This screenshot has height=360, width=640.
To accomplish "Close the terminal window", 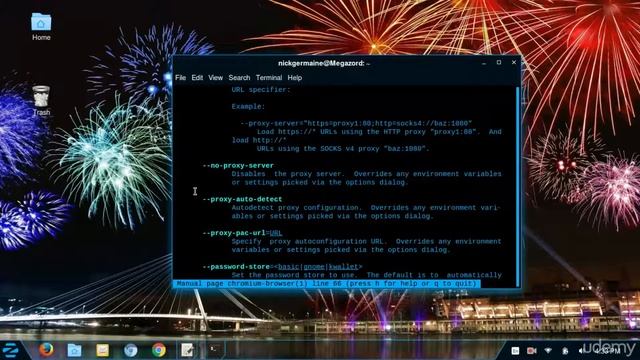I will [514, 62].
